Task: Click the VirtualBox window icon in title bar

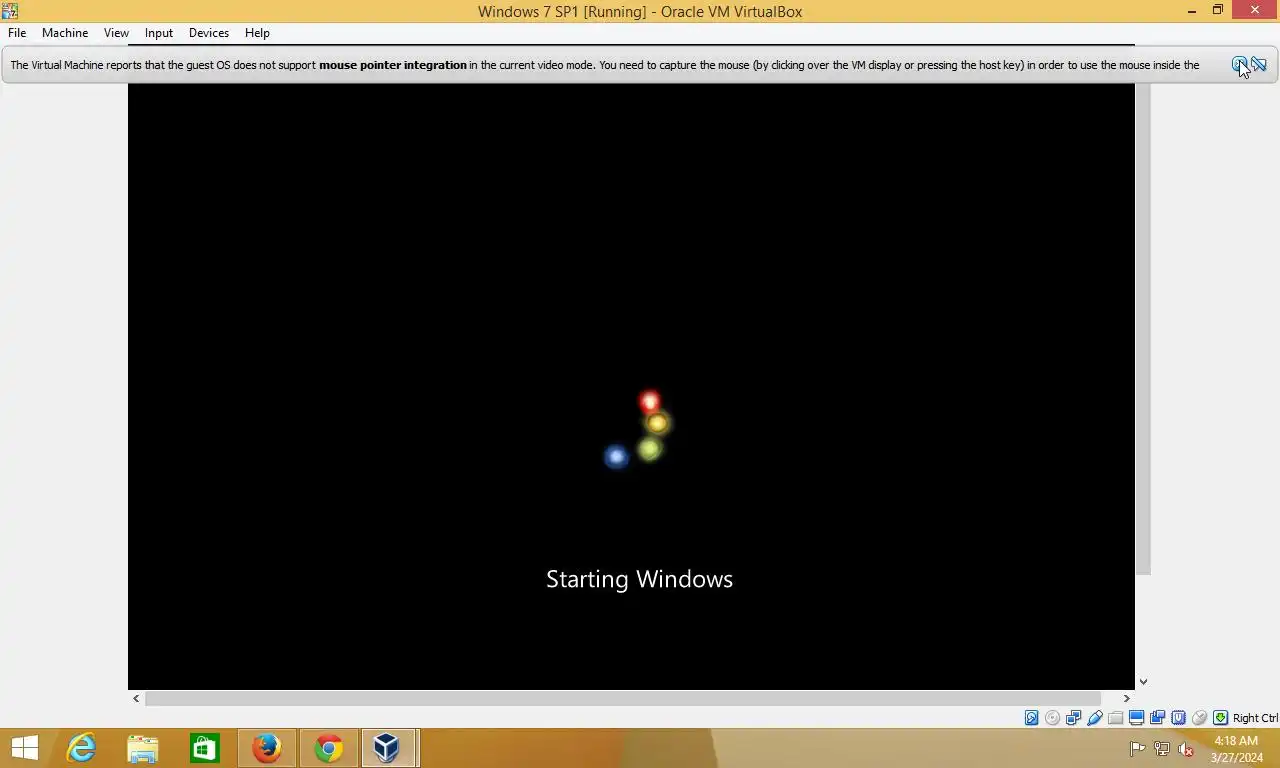Action: pyautogui.click(x=10, y=11)
